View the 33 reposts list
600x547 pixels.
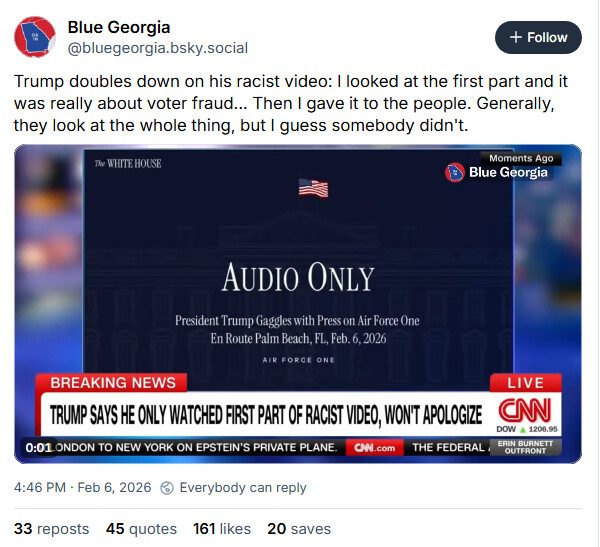point(51,529)
